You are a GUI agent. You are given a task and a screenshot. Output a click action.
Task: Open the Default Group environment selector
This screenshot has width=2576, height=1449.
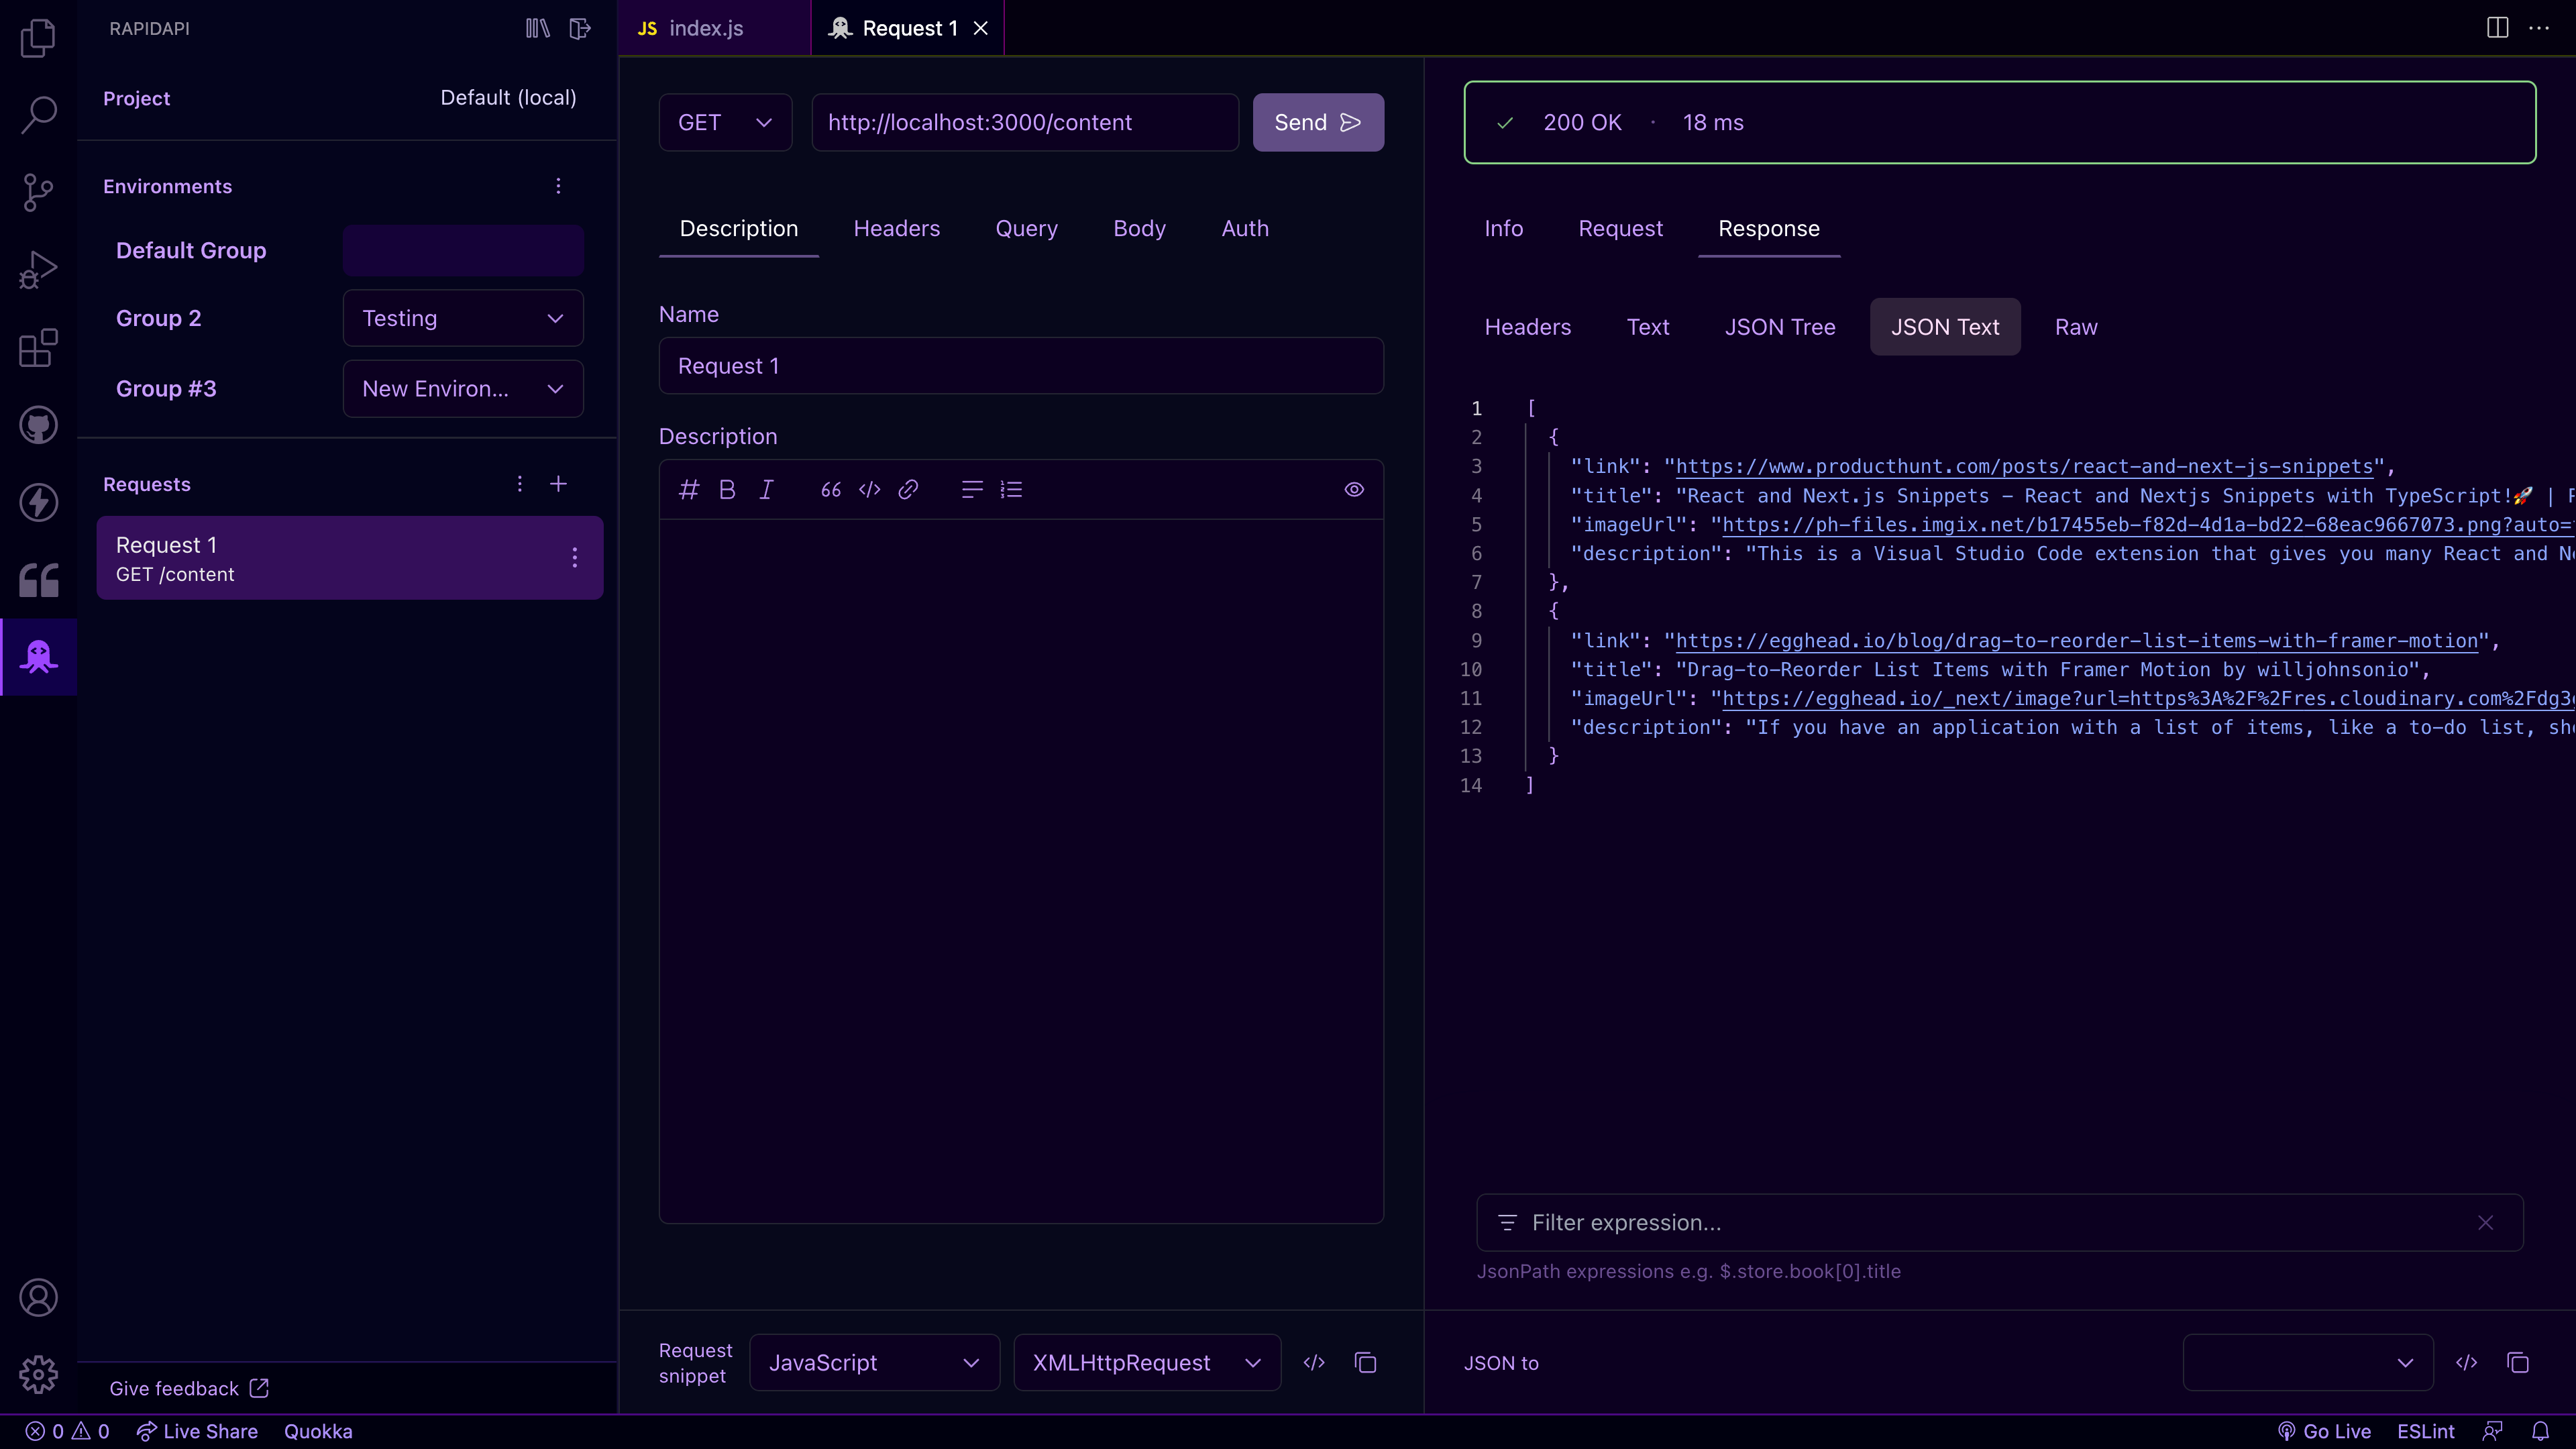coord(463,250)
